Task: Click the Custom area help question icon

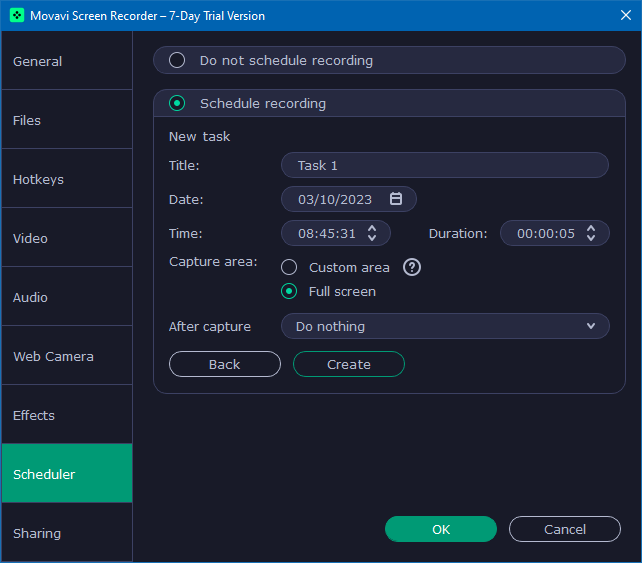Action: (x=412, y=267)
